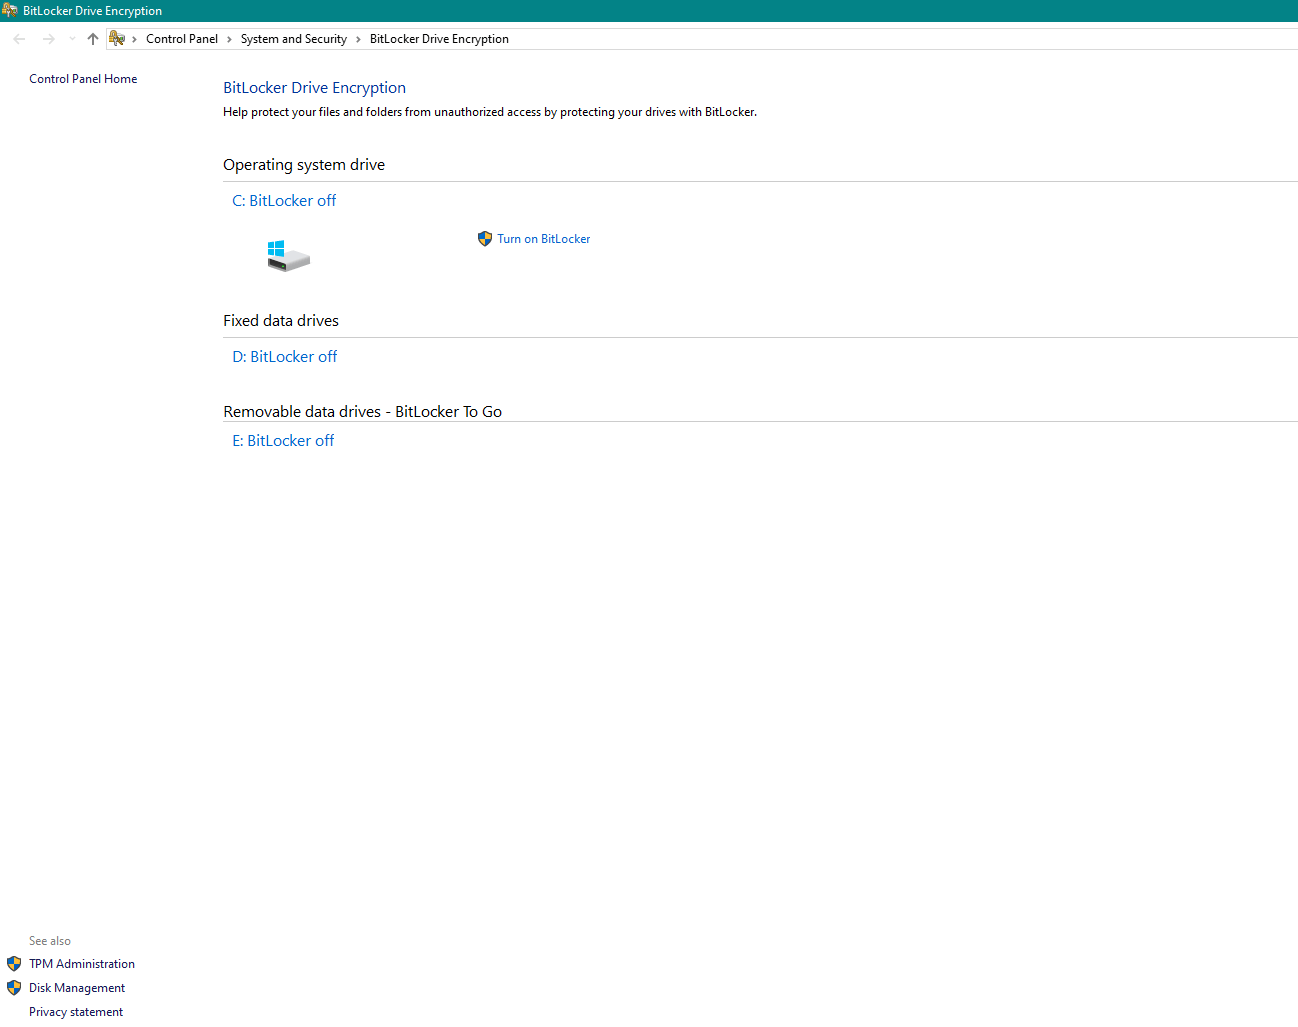
Task: Expand the D: BitLocker off section
Action: coord(285,357)
